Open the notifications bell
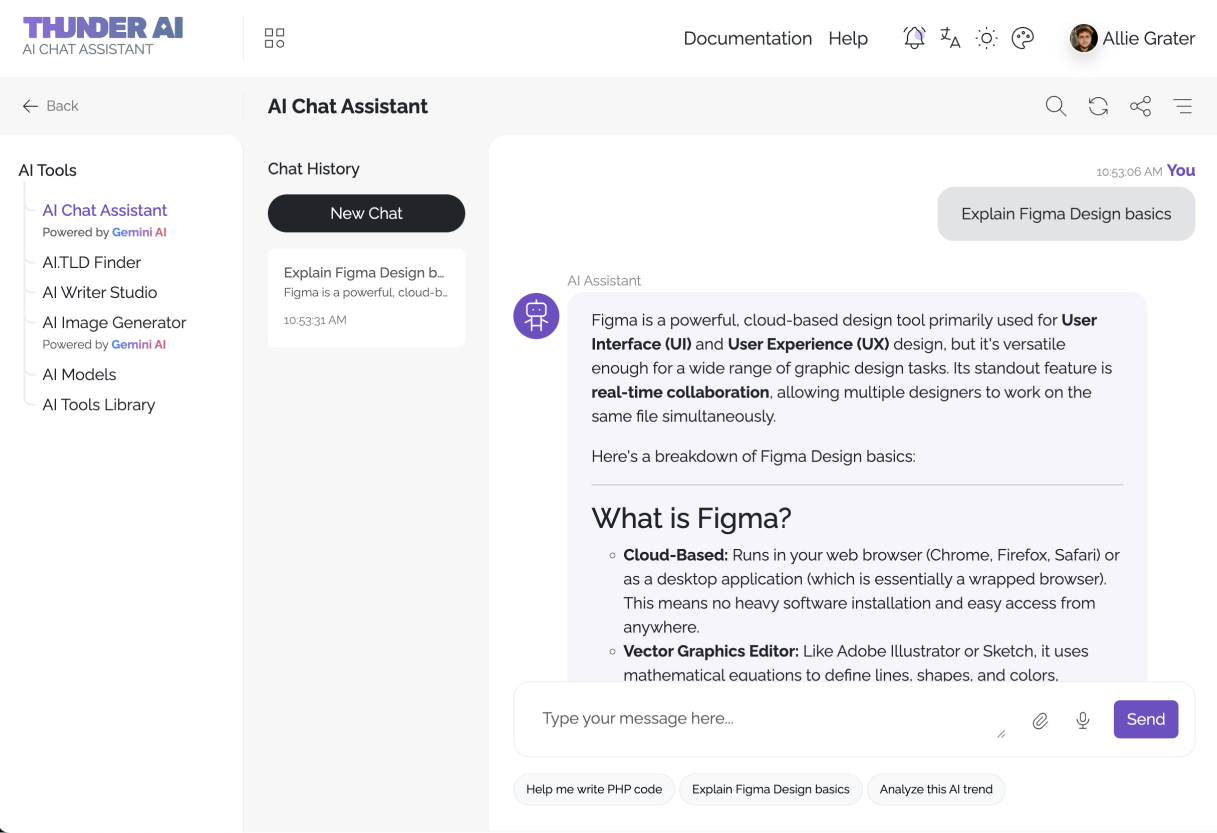Screen dimensions: 1217x833 [914, 38]
